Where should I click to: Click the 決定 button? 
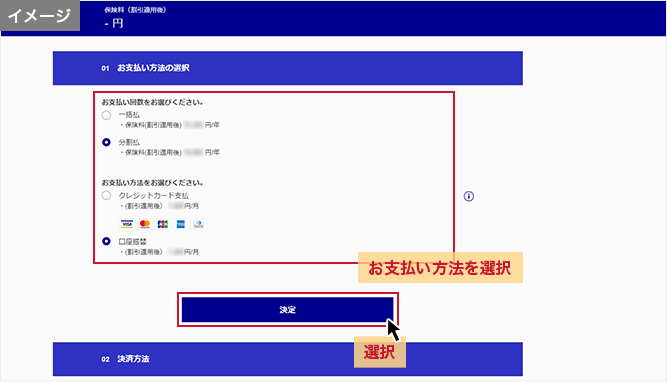(x=288, y=310)
